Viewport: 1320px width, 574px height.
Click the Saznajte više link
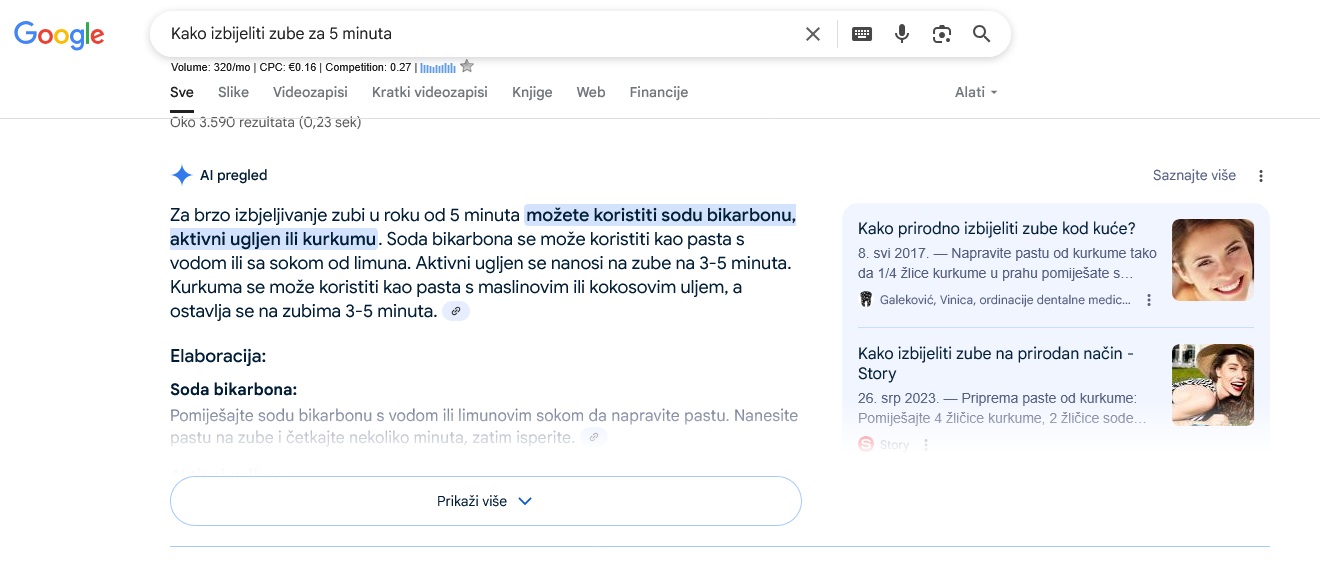[1194, 176]
